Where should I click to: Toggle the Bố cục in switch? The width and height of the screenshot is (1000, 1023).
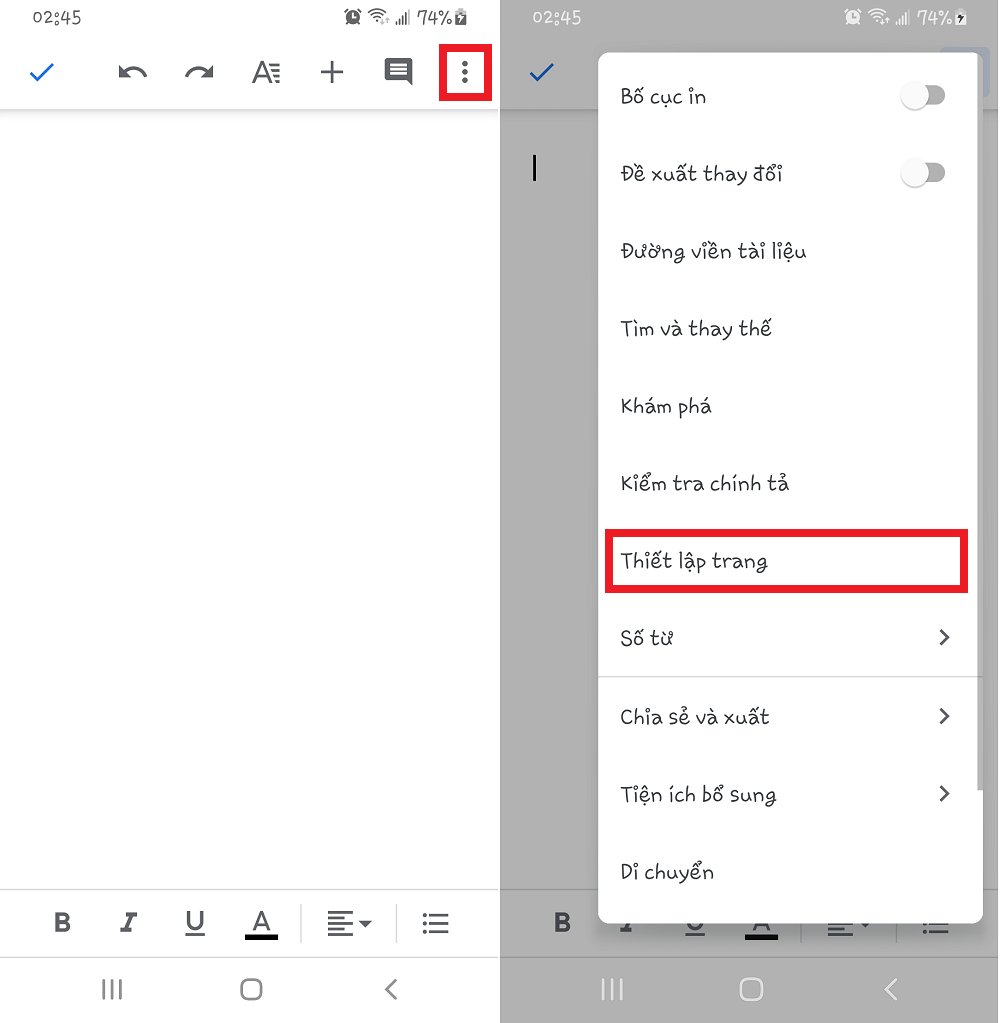point(923,96)
